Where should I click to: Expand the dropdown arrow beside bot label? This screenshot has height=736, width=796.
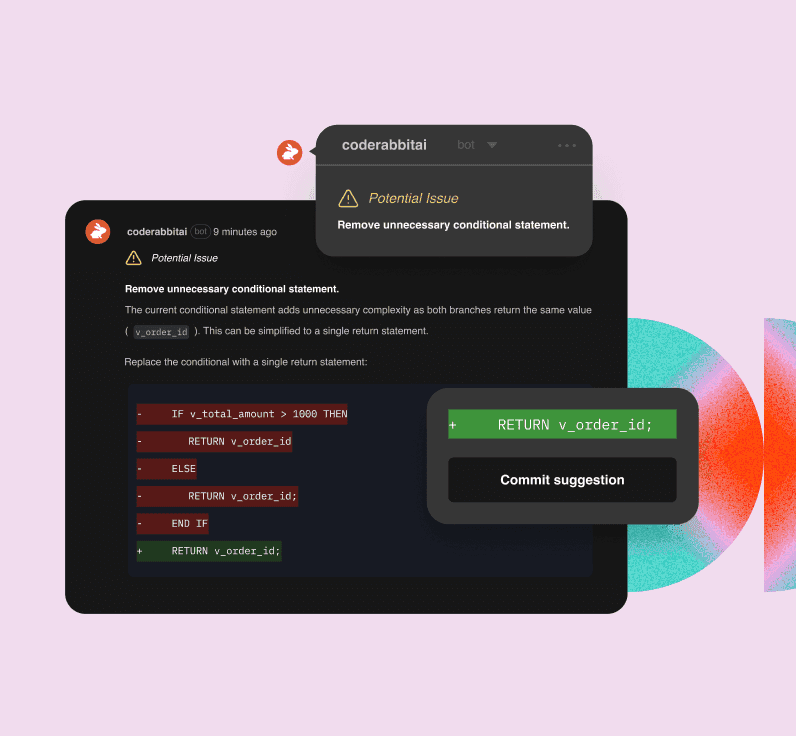[x=491, y=145]
